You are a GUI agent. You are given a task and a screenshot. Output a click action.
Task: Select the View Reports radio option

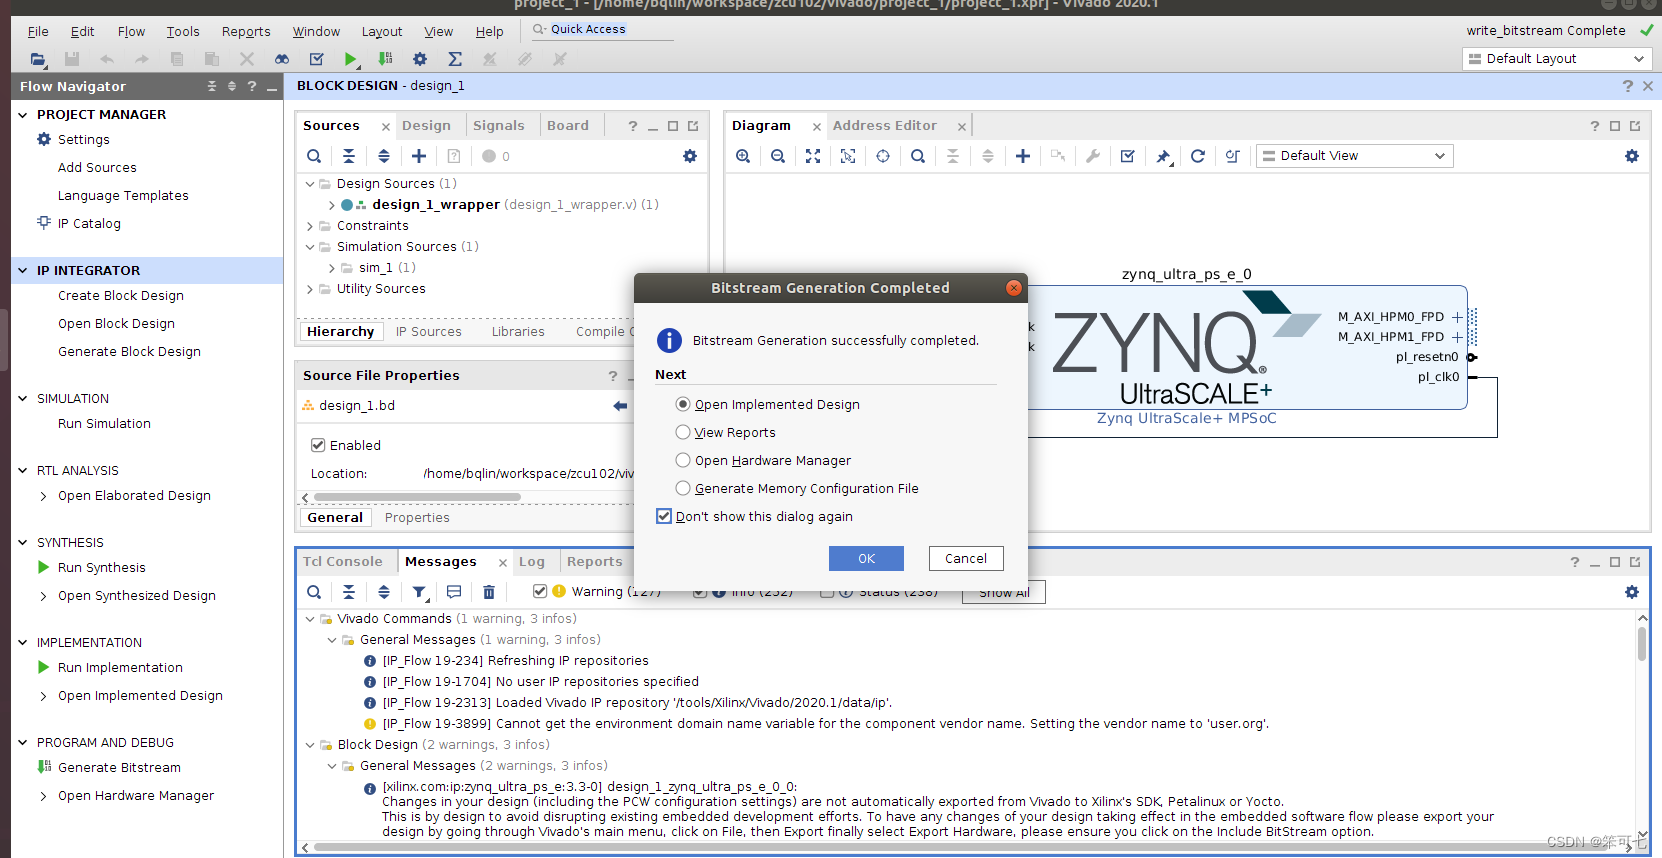coord(683,432)
